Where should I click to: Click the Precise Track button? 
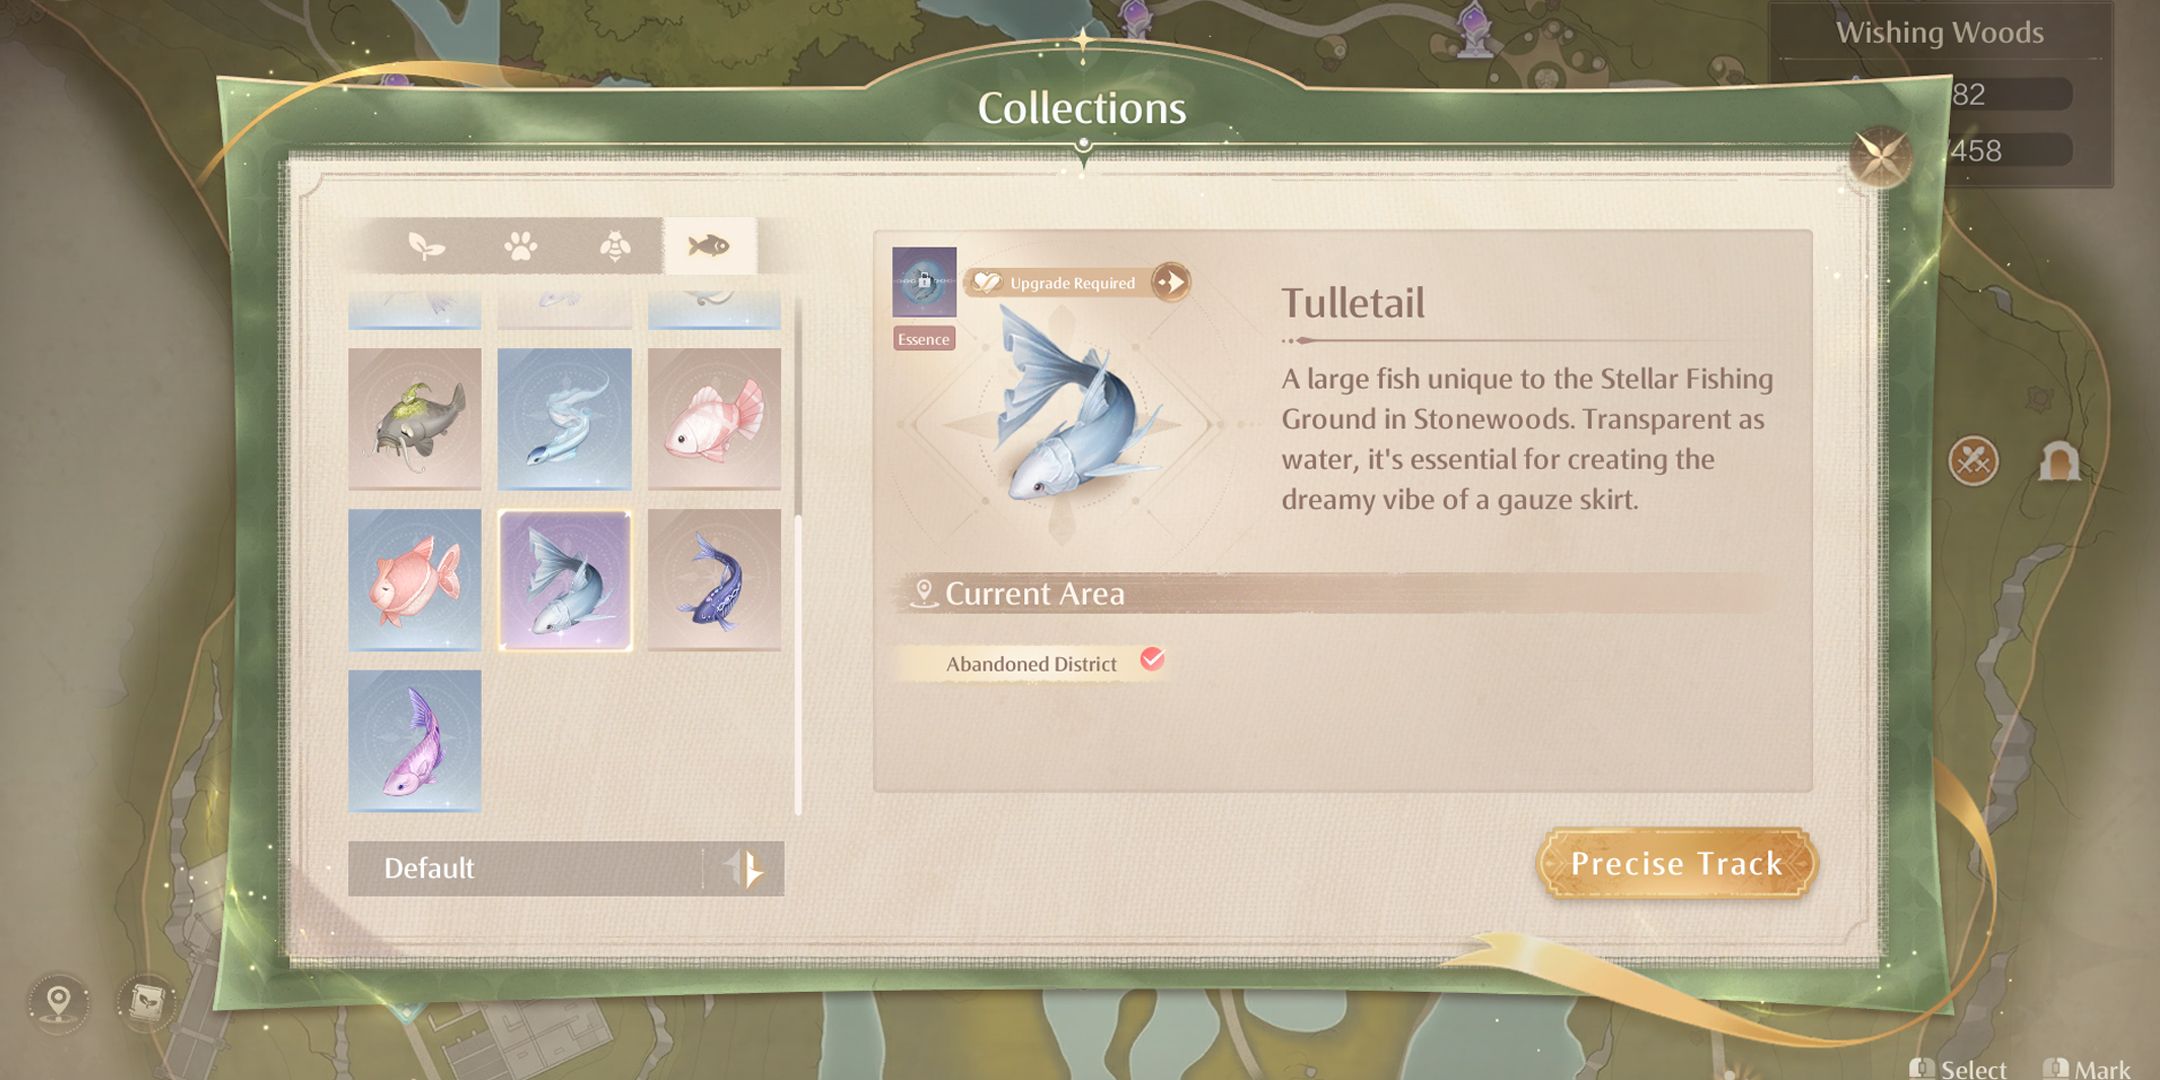[x=1677, y=863]
